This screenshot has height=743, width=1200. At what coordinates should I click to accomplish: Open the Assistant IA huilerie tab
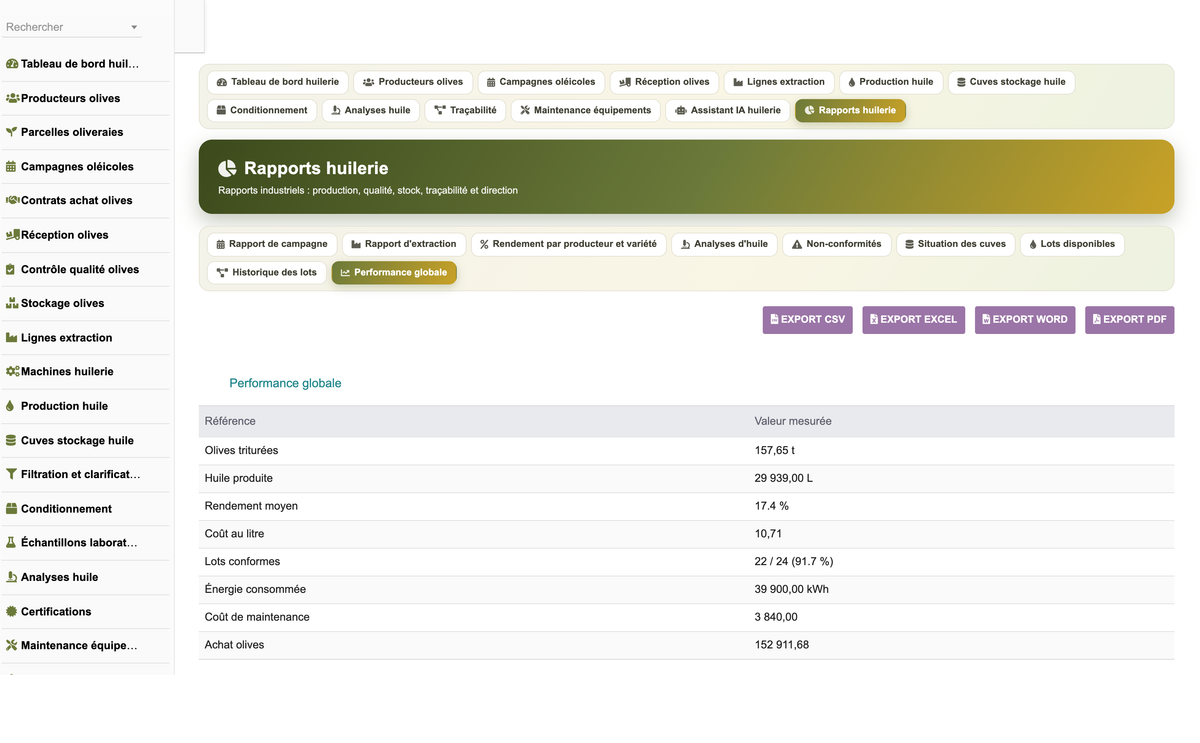728,110
